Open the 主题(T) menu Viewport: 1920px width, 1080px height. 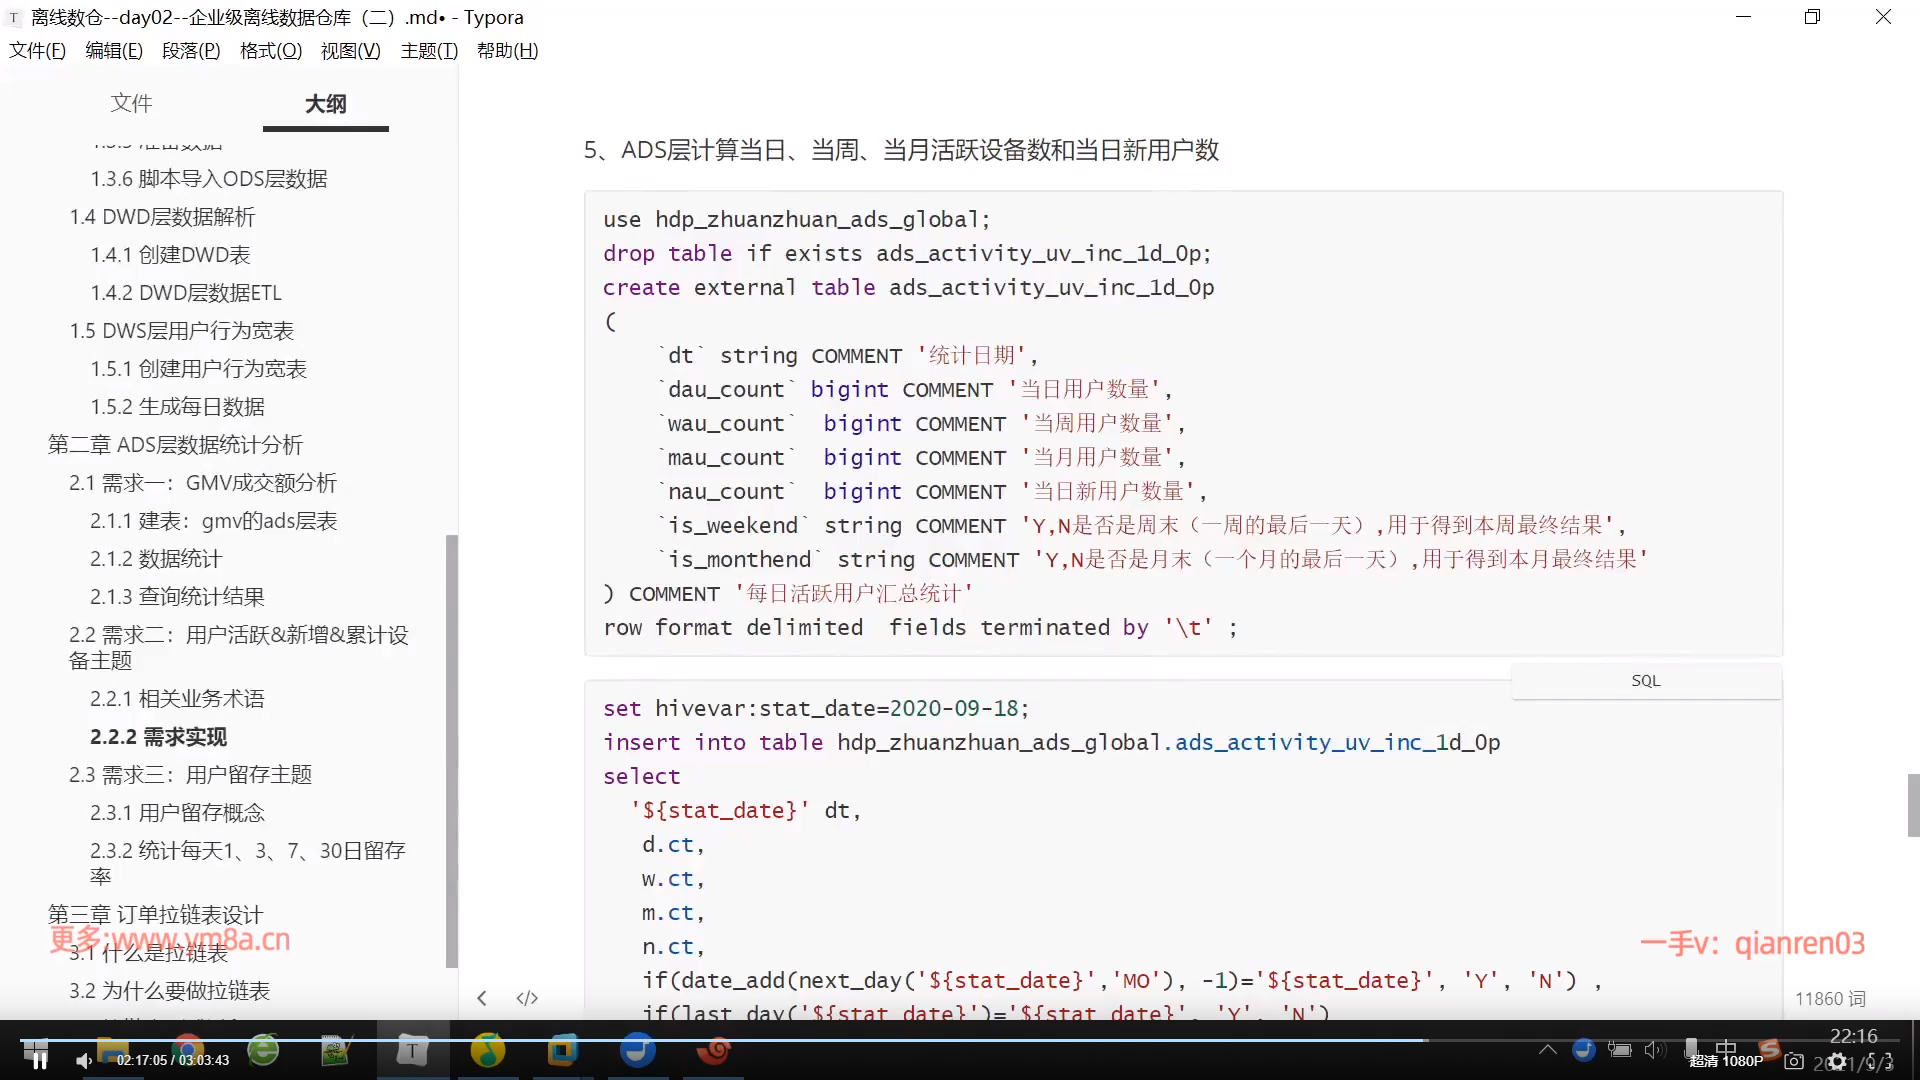429,51
